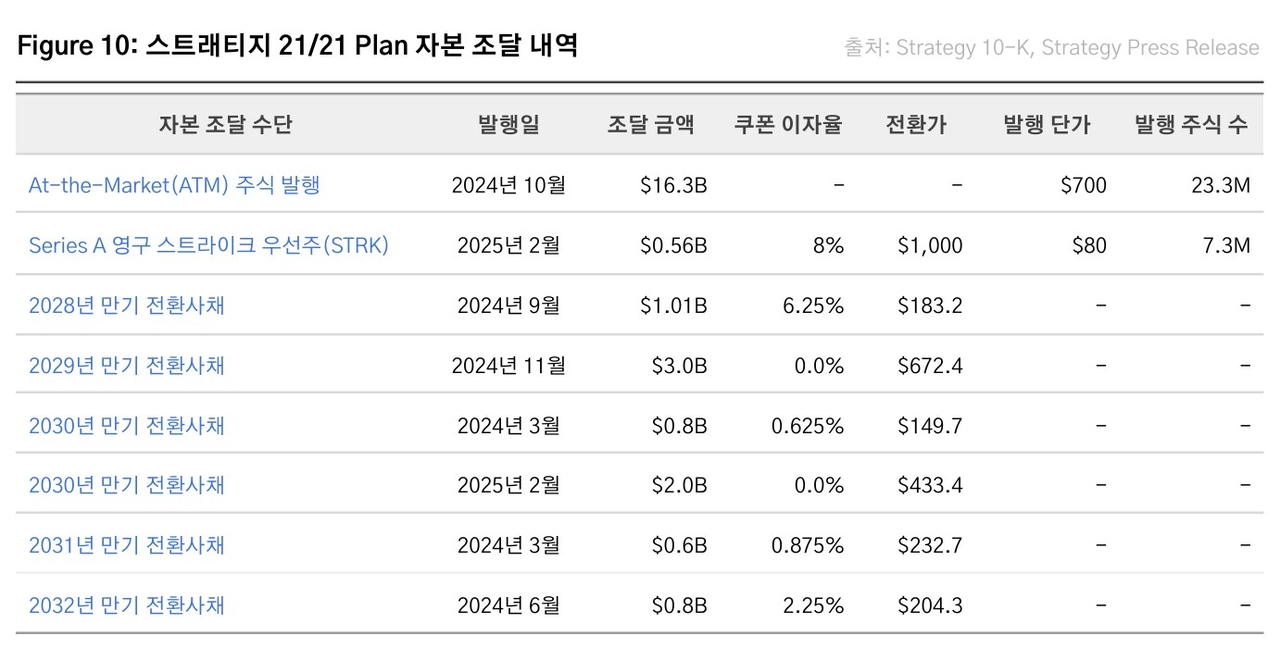Click the 출처 Strategy 10-K source text

coord(1051,47)
